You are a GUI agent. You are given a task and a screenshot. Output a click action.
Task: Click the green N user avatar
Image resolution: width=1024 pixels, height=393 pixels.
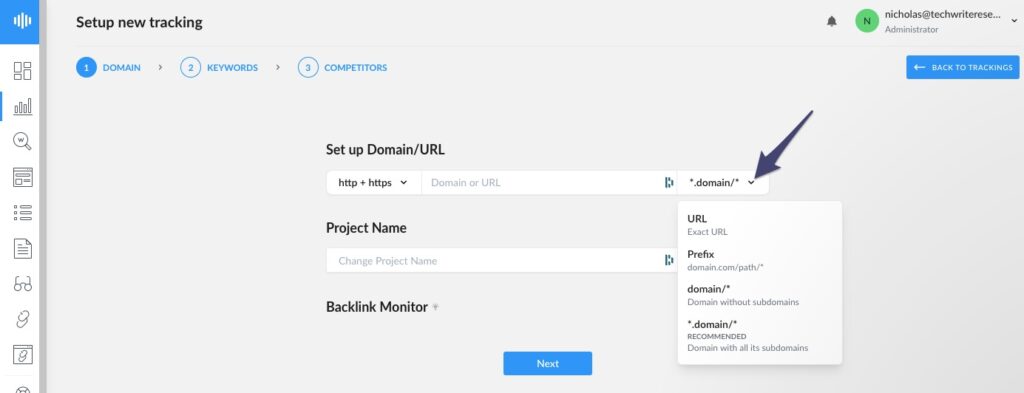867,22
